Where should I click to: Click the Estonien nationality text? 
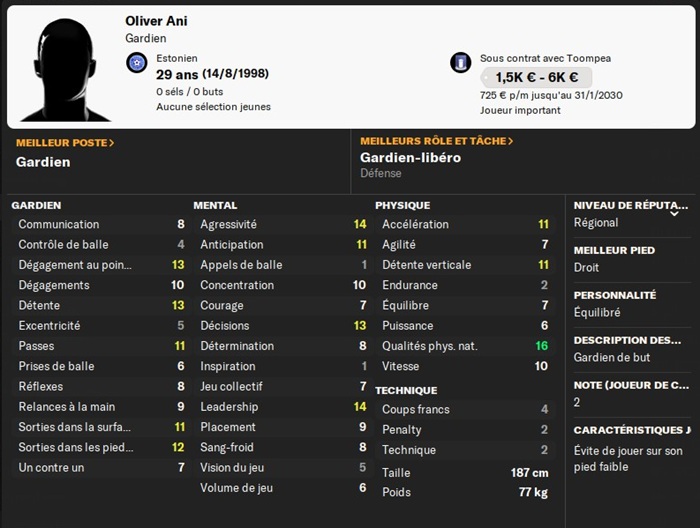click(177, 58)
